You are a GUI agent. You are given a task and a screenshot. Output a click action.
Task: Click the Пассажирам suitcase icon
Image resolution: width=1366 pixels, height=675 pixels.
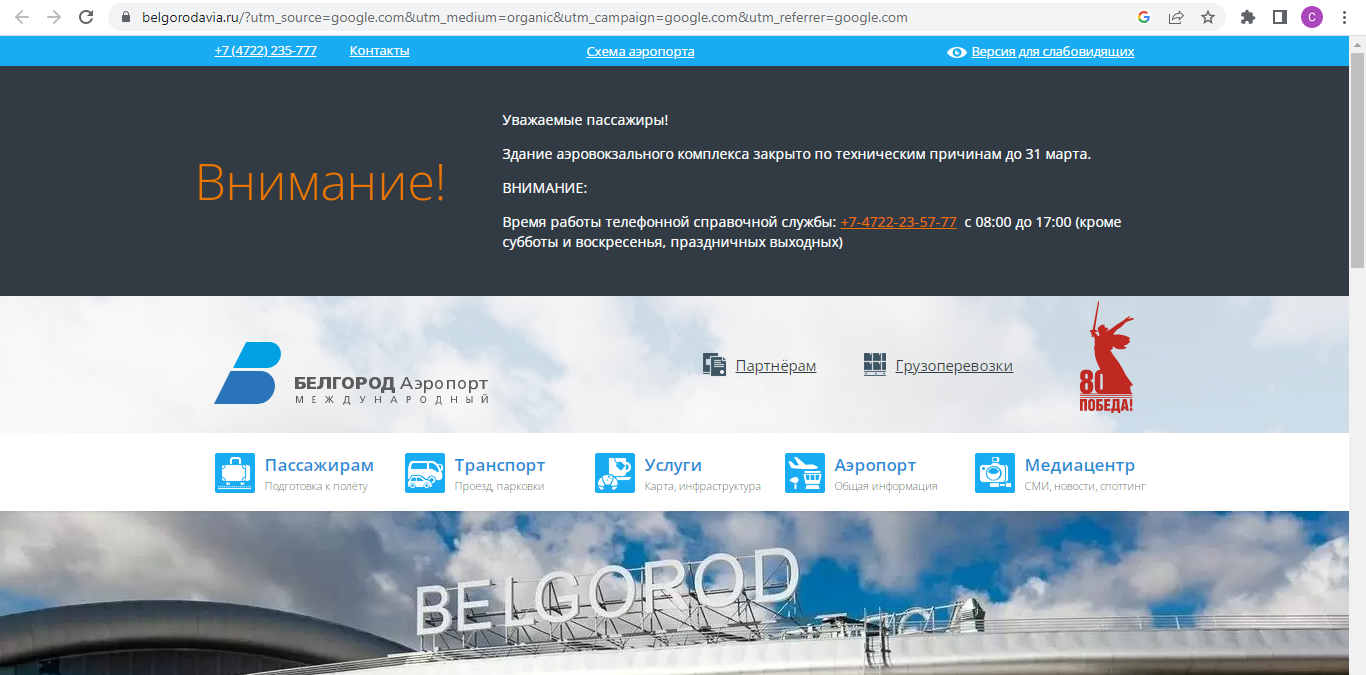pyautogui.click(x=235, y=473)
